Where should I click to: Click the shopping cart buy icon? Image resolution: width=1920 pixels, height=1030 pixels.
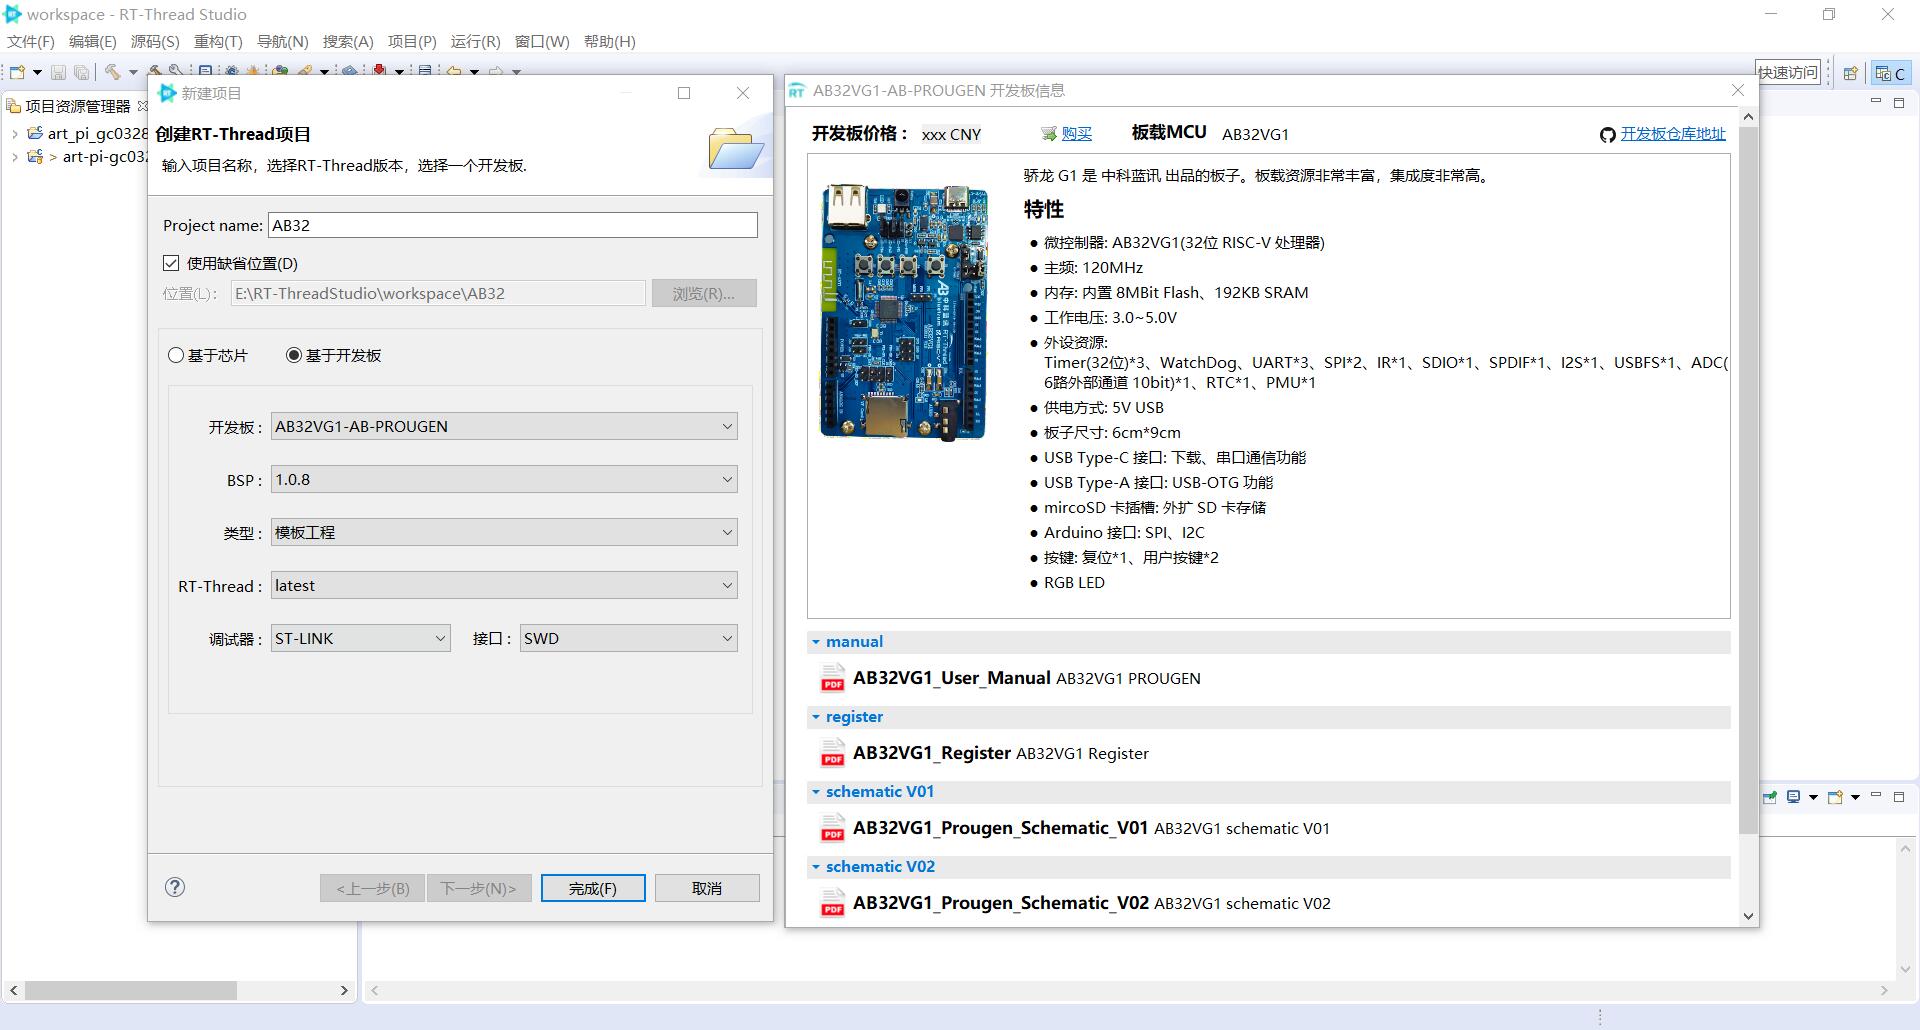pos(1048,134)
